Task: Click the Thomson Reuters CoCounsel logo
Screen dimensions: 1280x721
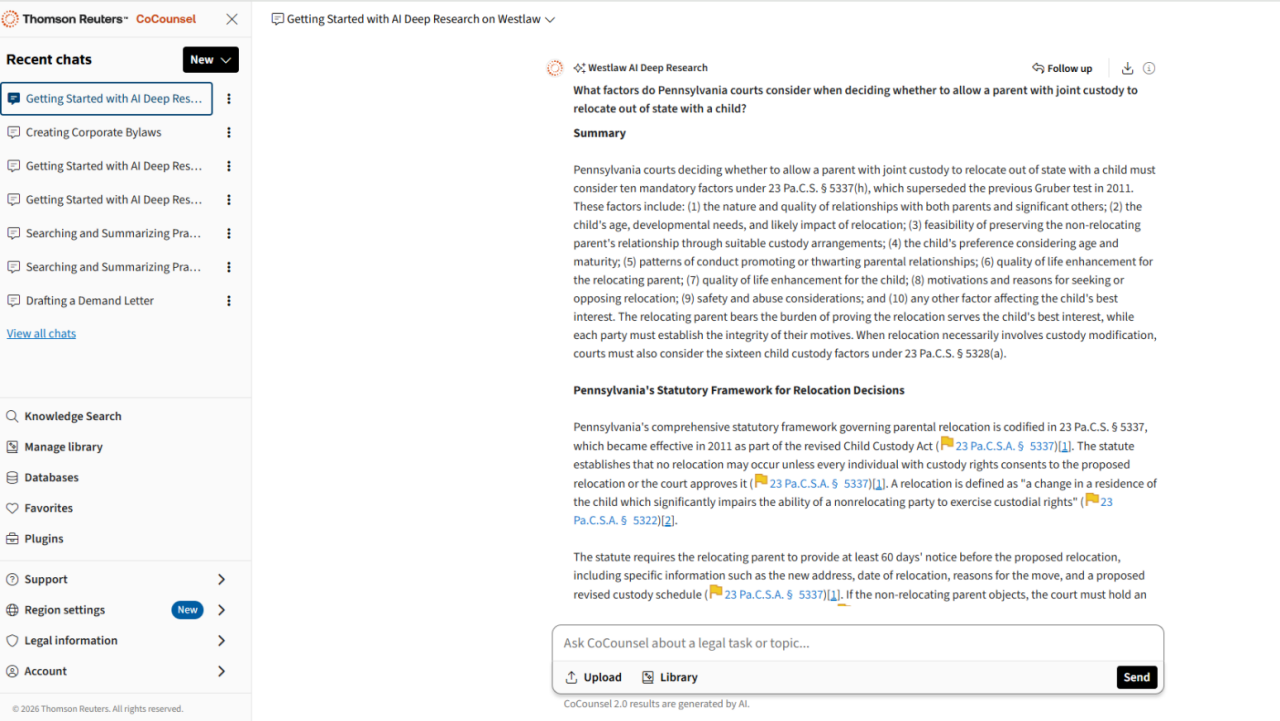Action: click(x=99, y=19)
